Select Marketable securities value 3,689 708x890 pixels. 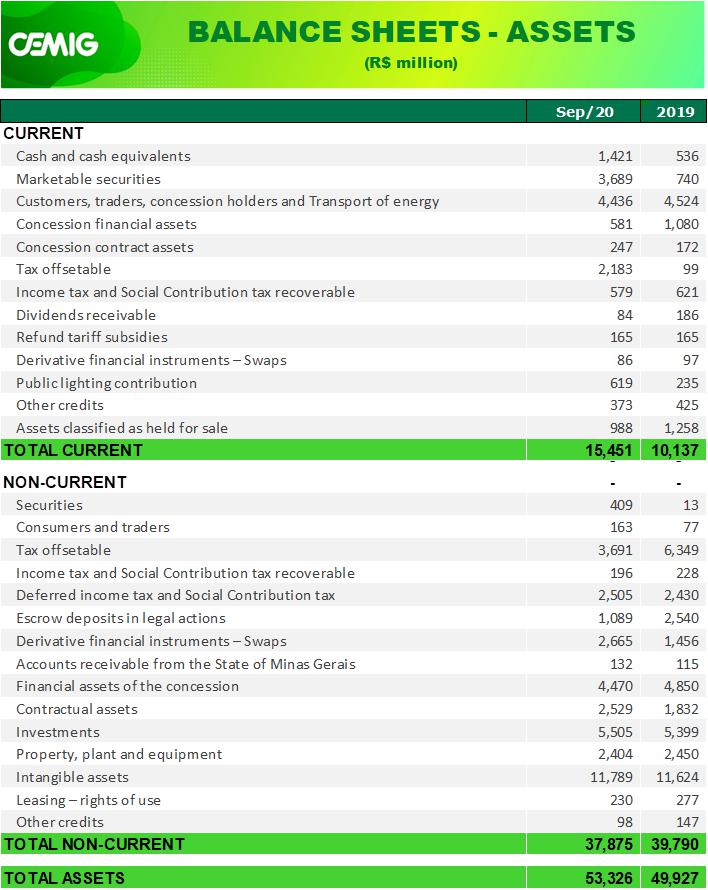click(x=615, y=179)
